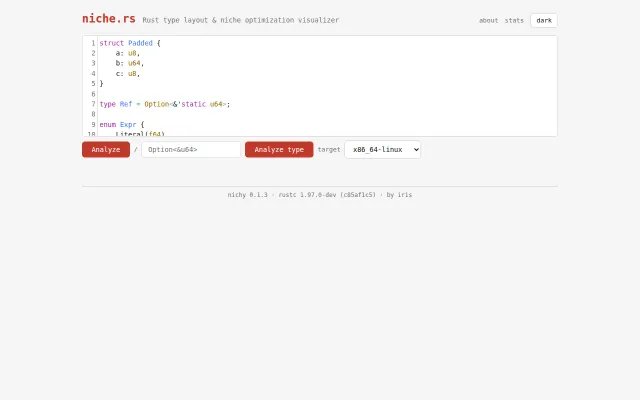Click line number 7 in the gutter
This screenshot has height=400, width=640.
click(93, 104)
